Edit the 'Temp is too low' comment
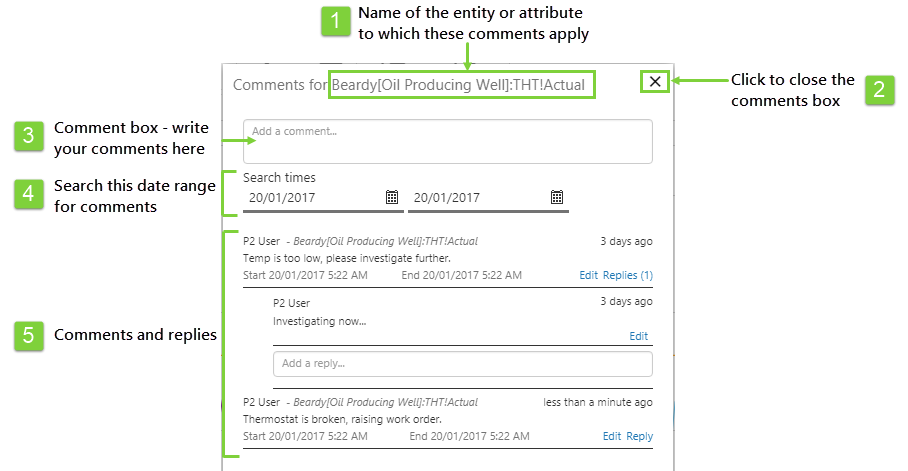This screenshot has width=908, height=471. (x=588, y=275)
